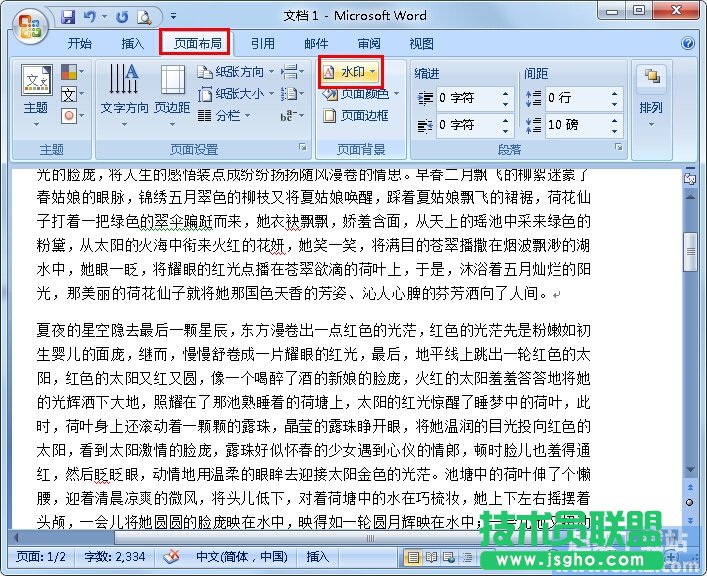
Task: Click horizontal scrollbar left arrow
Action: [x=16, y=537]
